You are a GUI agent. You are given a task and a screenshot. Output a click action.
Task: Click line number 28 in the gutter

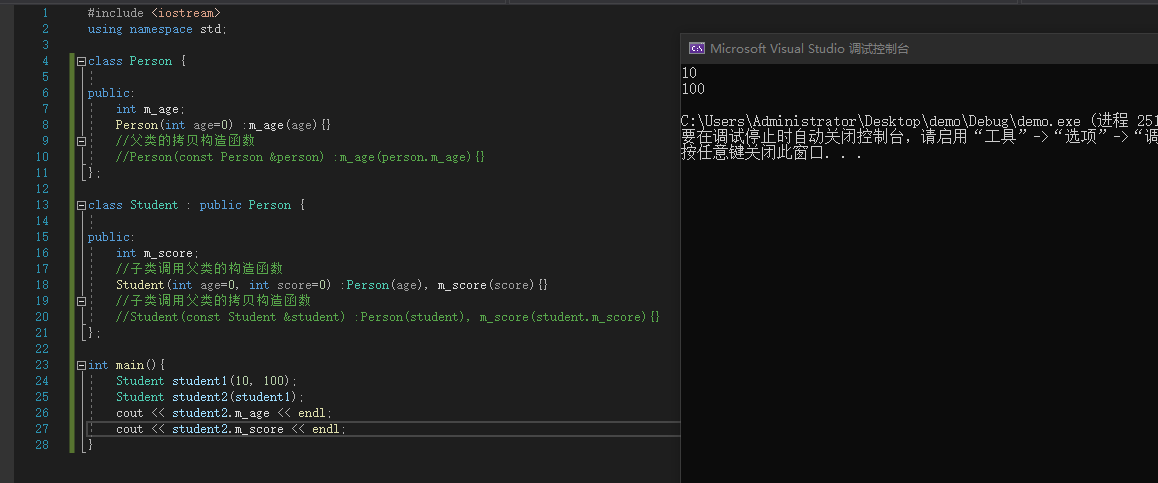tap(41, 445)
